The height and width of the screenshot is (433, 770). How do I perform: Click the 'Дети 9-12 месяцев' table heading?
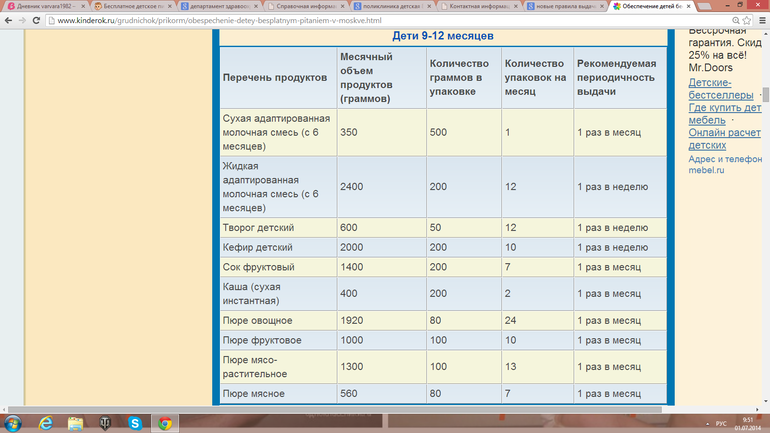click(x=443, y=36)
